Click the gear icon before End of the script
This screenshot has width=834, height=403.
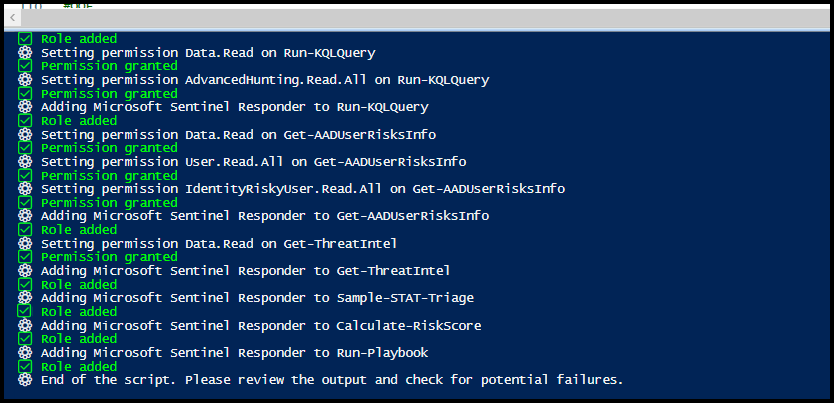(25, 380)
